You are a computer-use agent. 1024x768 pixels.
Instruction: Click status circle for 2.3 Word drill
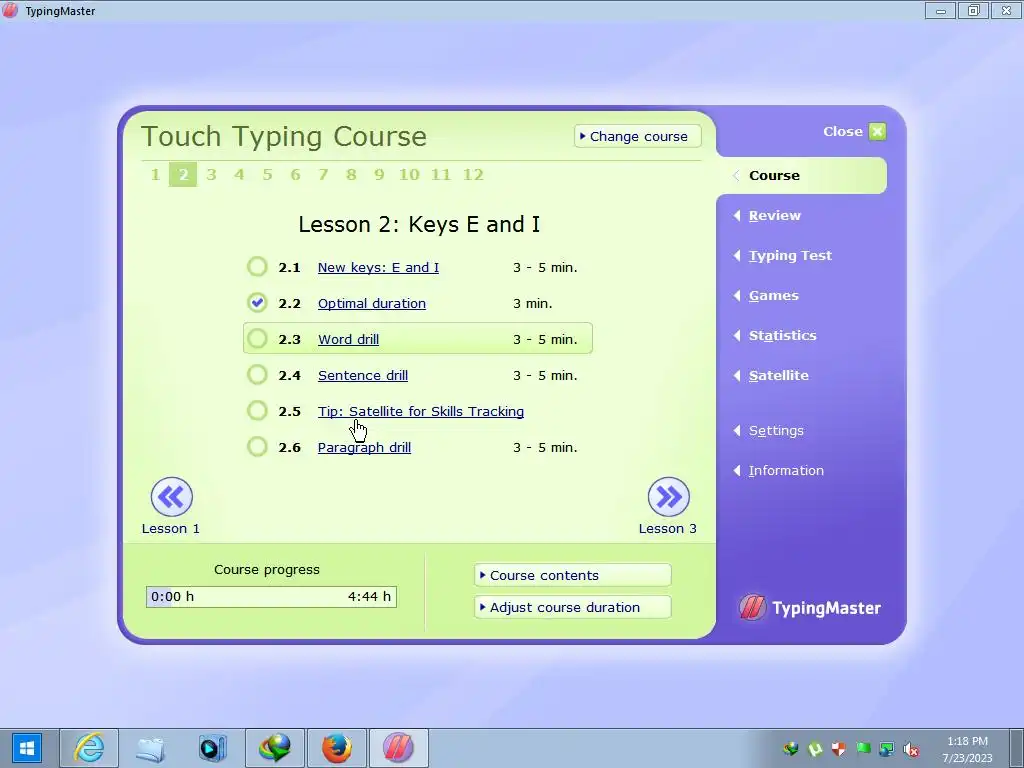point(257,338)
